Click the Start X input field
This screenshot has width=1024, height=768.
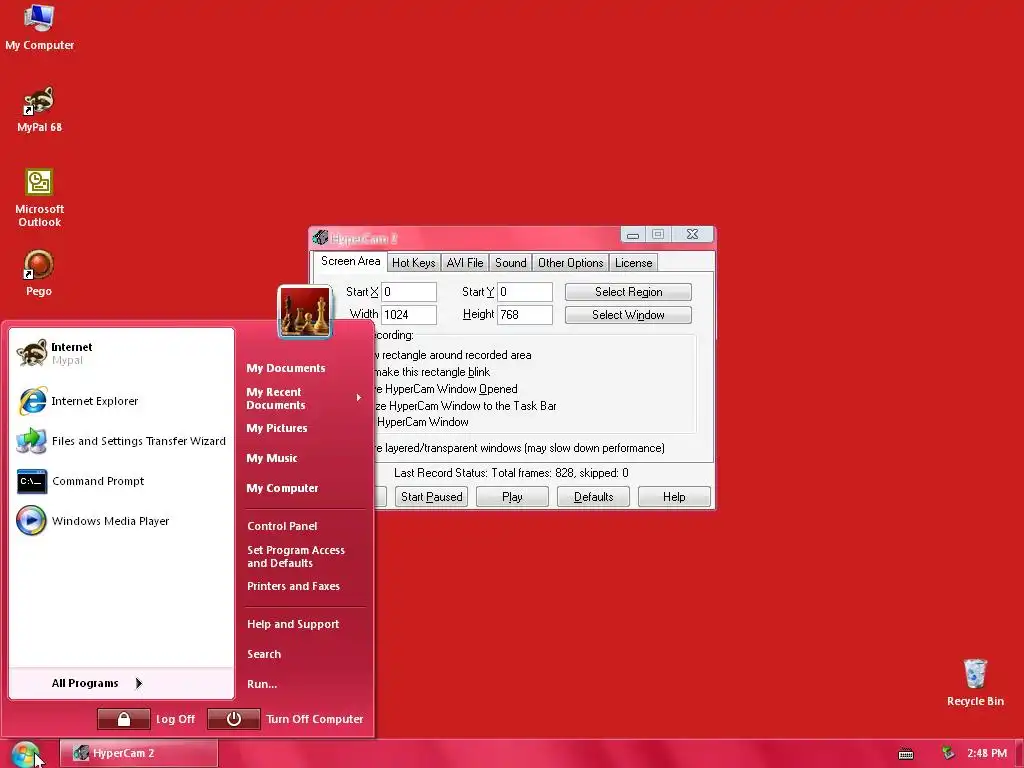409,292
